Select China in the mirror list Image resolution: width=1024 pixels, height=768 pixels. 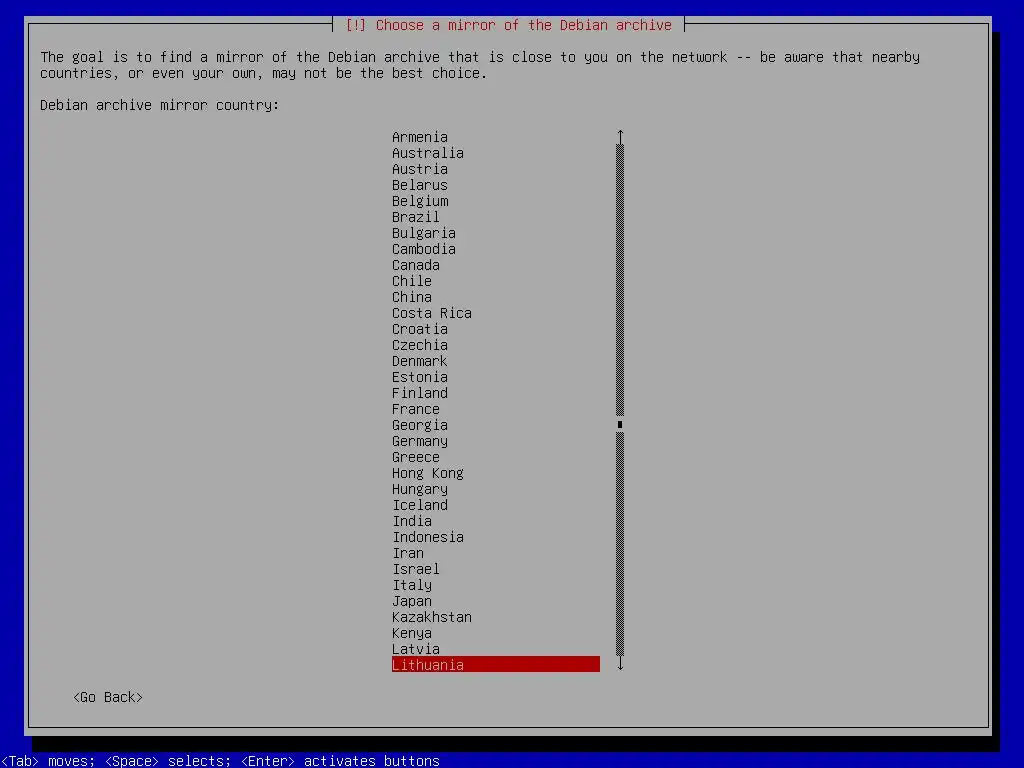coord(412,297)
